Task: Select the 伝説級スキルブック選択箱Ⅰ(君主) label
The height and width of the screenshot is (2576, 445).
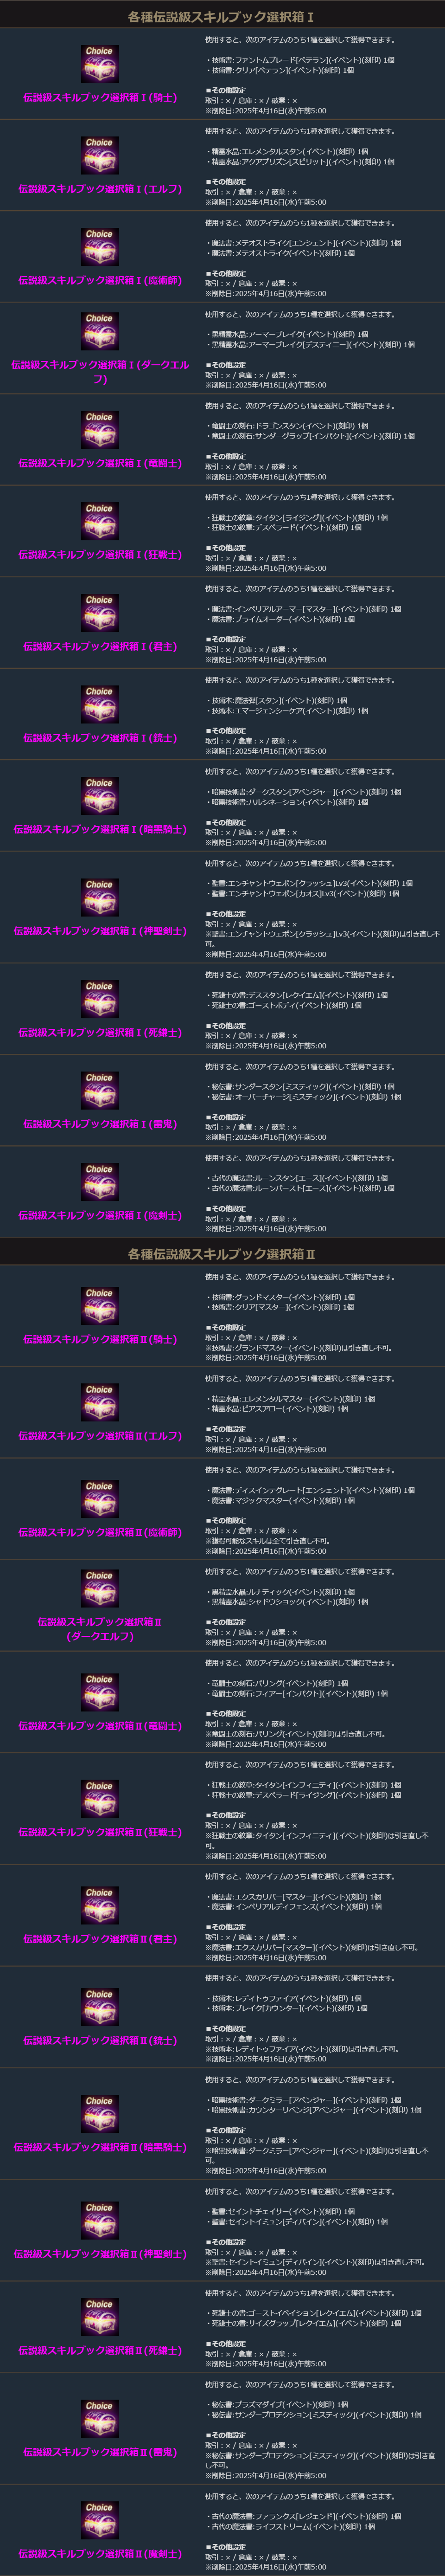Action: (100, 647)
